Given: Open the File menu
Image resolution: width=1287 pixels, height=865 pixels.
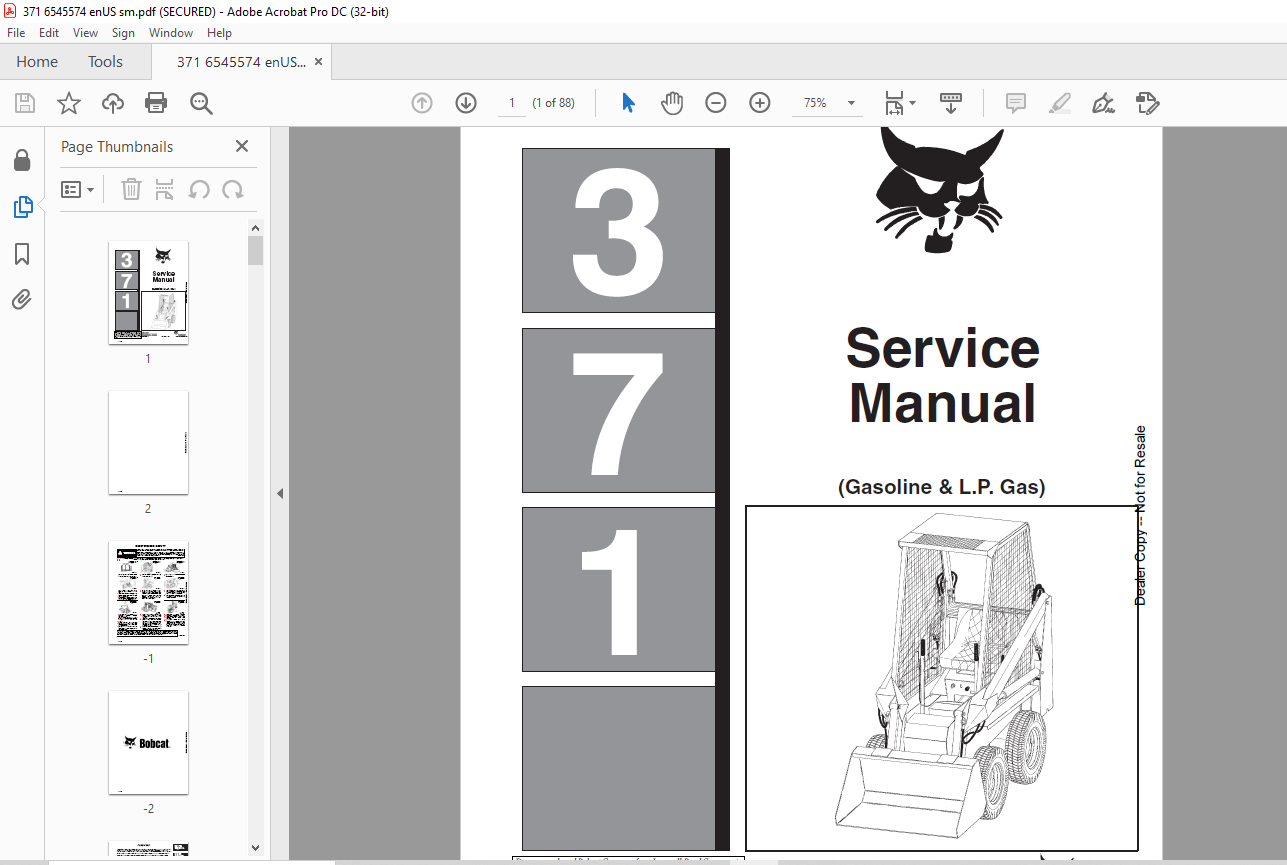Looking at the screenshot, I should tap(16, 33).
